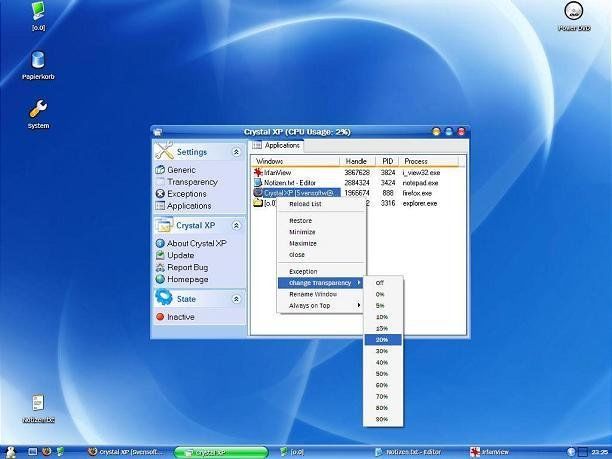Click the red Inactive state icon
The width and height of the screenshot is (612, 459).
(160, 317)
